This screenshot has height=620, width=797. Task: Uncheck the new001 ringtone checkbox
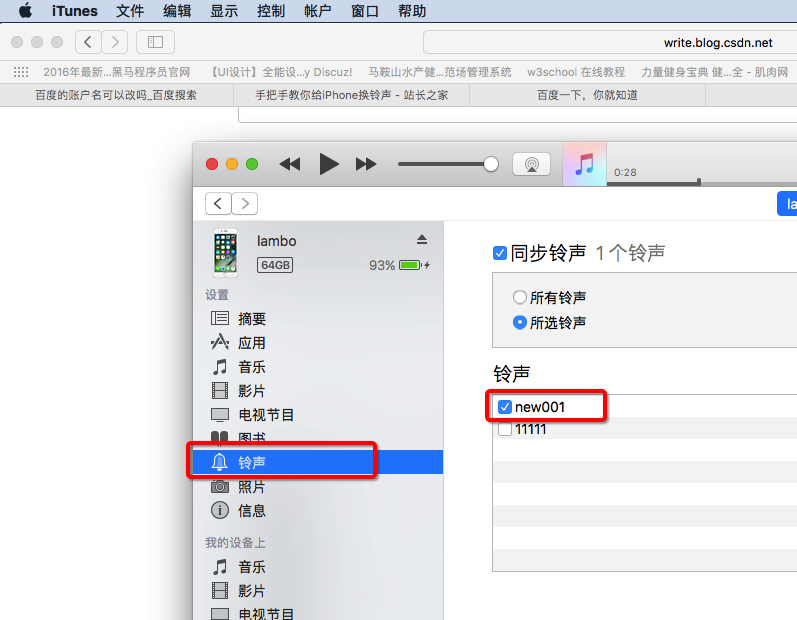pyautogui.click(x=505, y=407)
